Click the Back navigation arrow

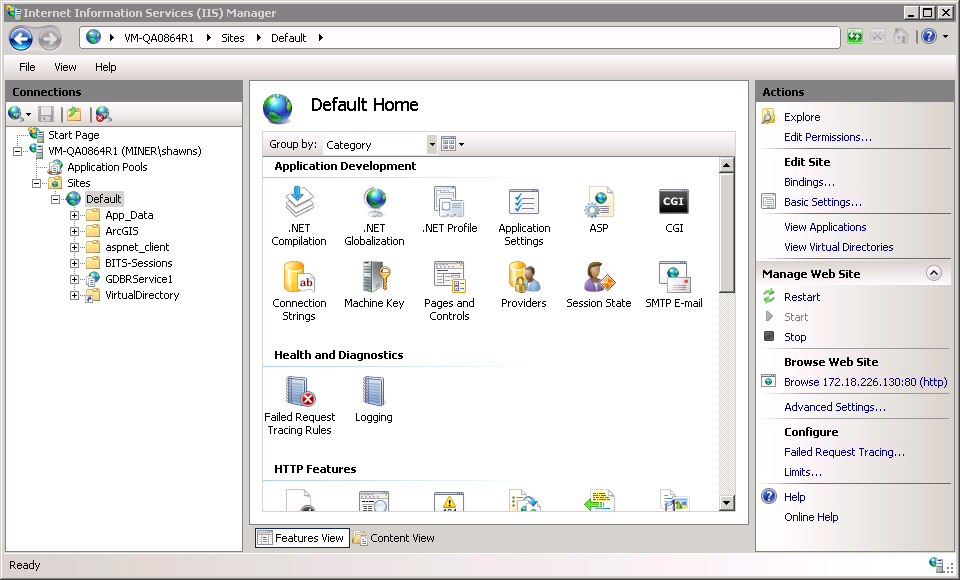point(21,39)
